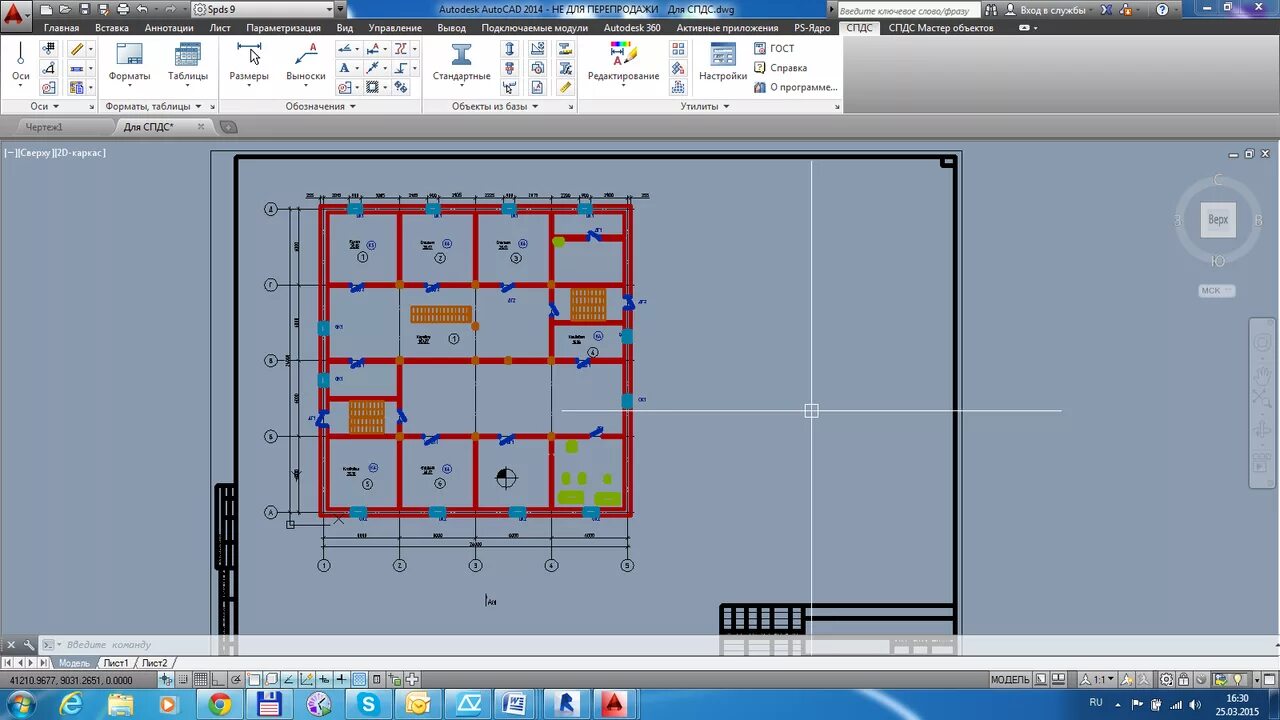Toggle snap mode in status bar
The image size is (1280, 720).
[183, 680]
